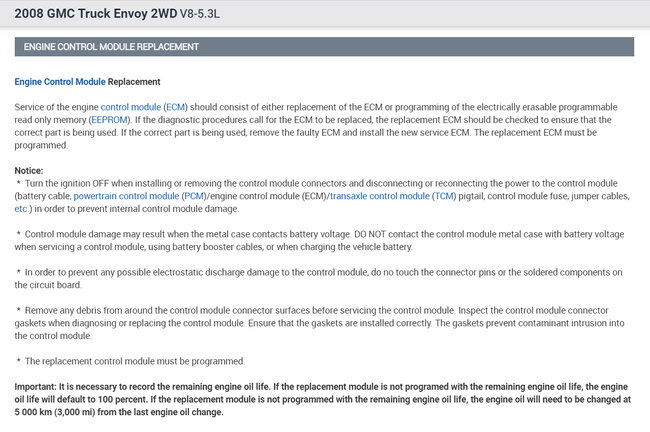Viewport: 650px width, 432px height.
Task: Open the ECM abbreviation link
Action: [176, 107]
